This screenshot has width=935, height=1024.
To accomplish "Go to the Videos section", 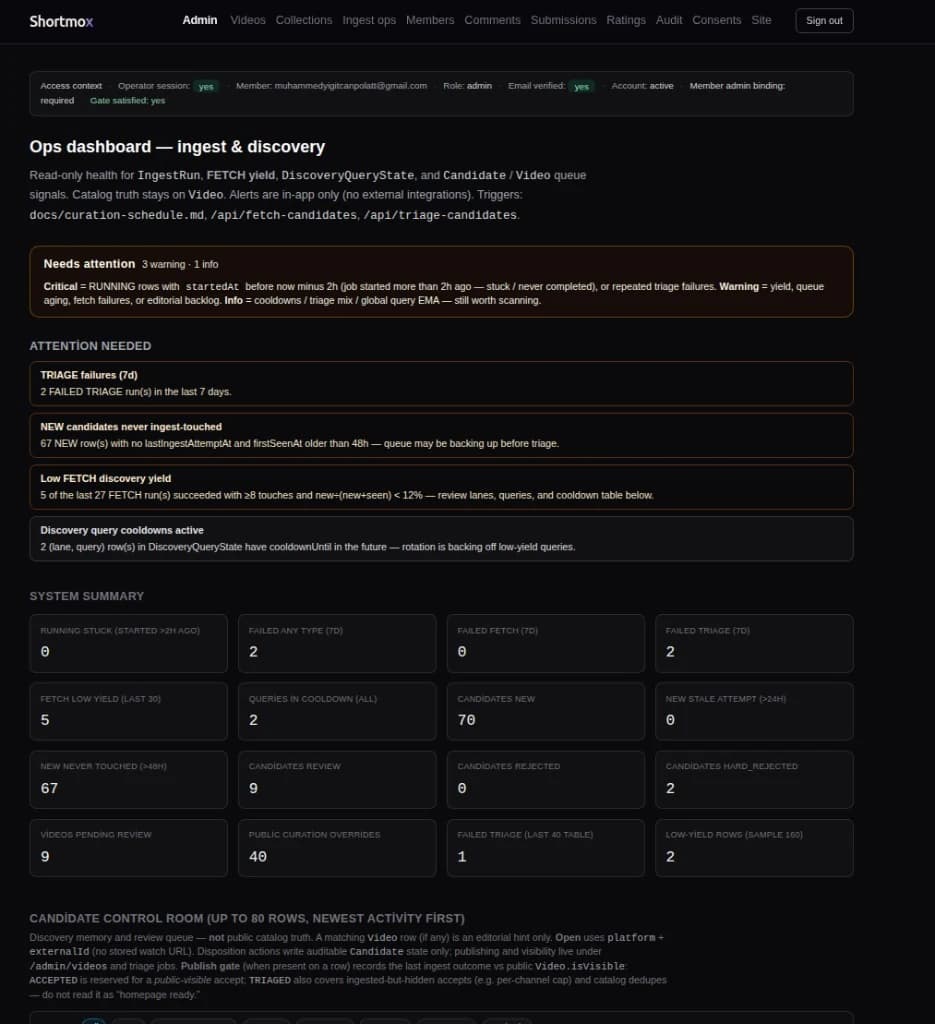I will pos(248,20).
